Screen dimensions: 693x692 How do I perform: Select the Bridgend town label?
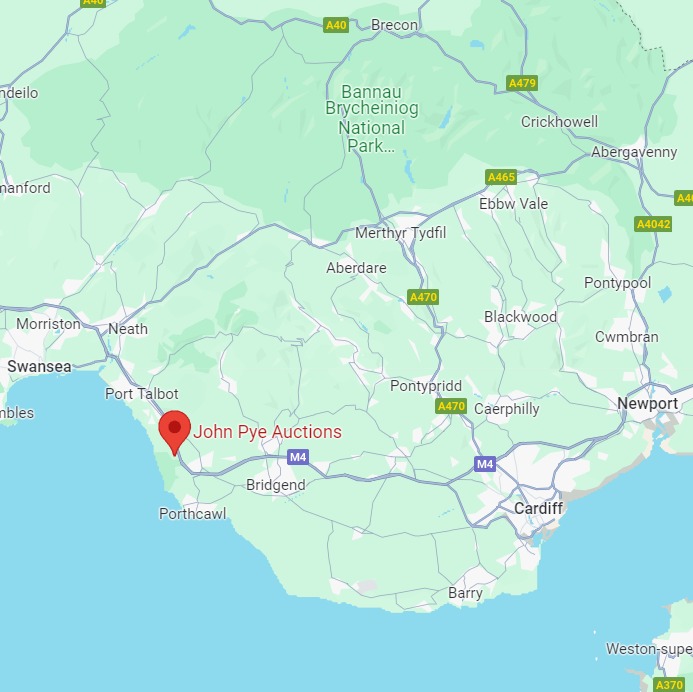point(276,485)
